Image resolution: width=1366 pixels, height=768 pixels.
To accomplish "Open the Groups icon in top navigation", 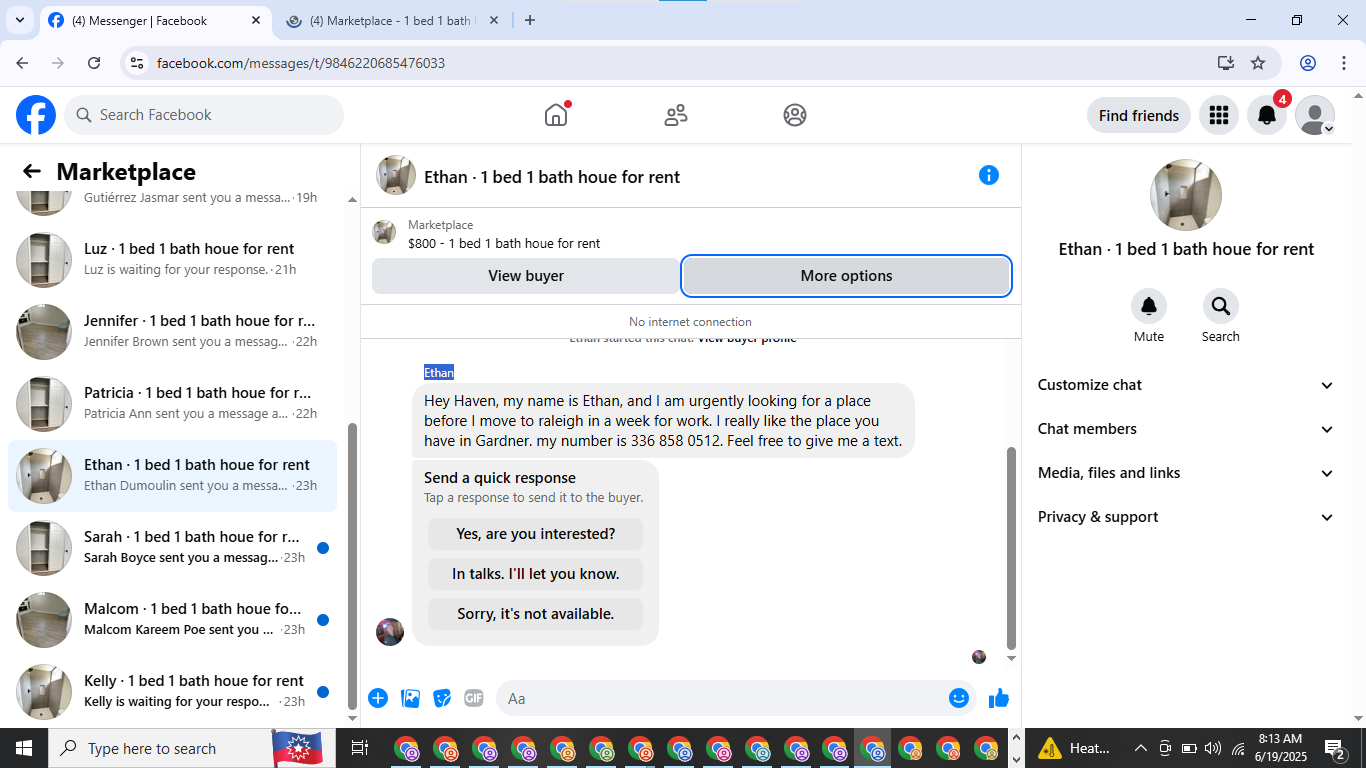I will [795, 115].
